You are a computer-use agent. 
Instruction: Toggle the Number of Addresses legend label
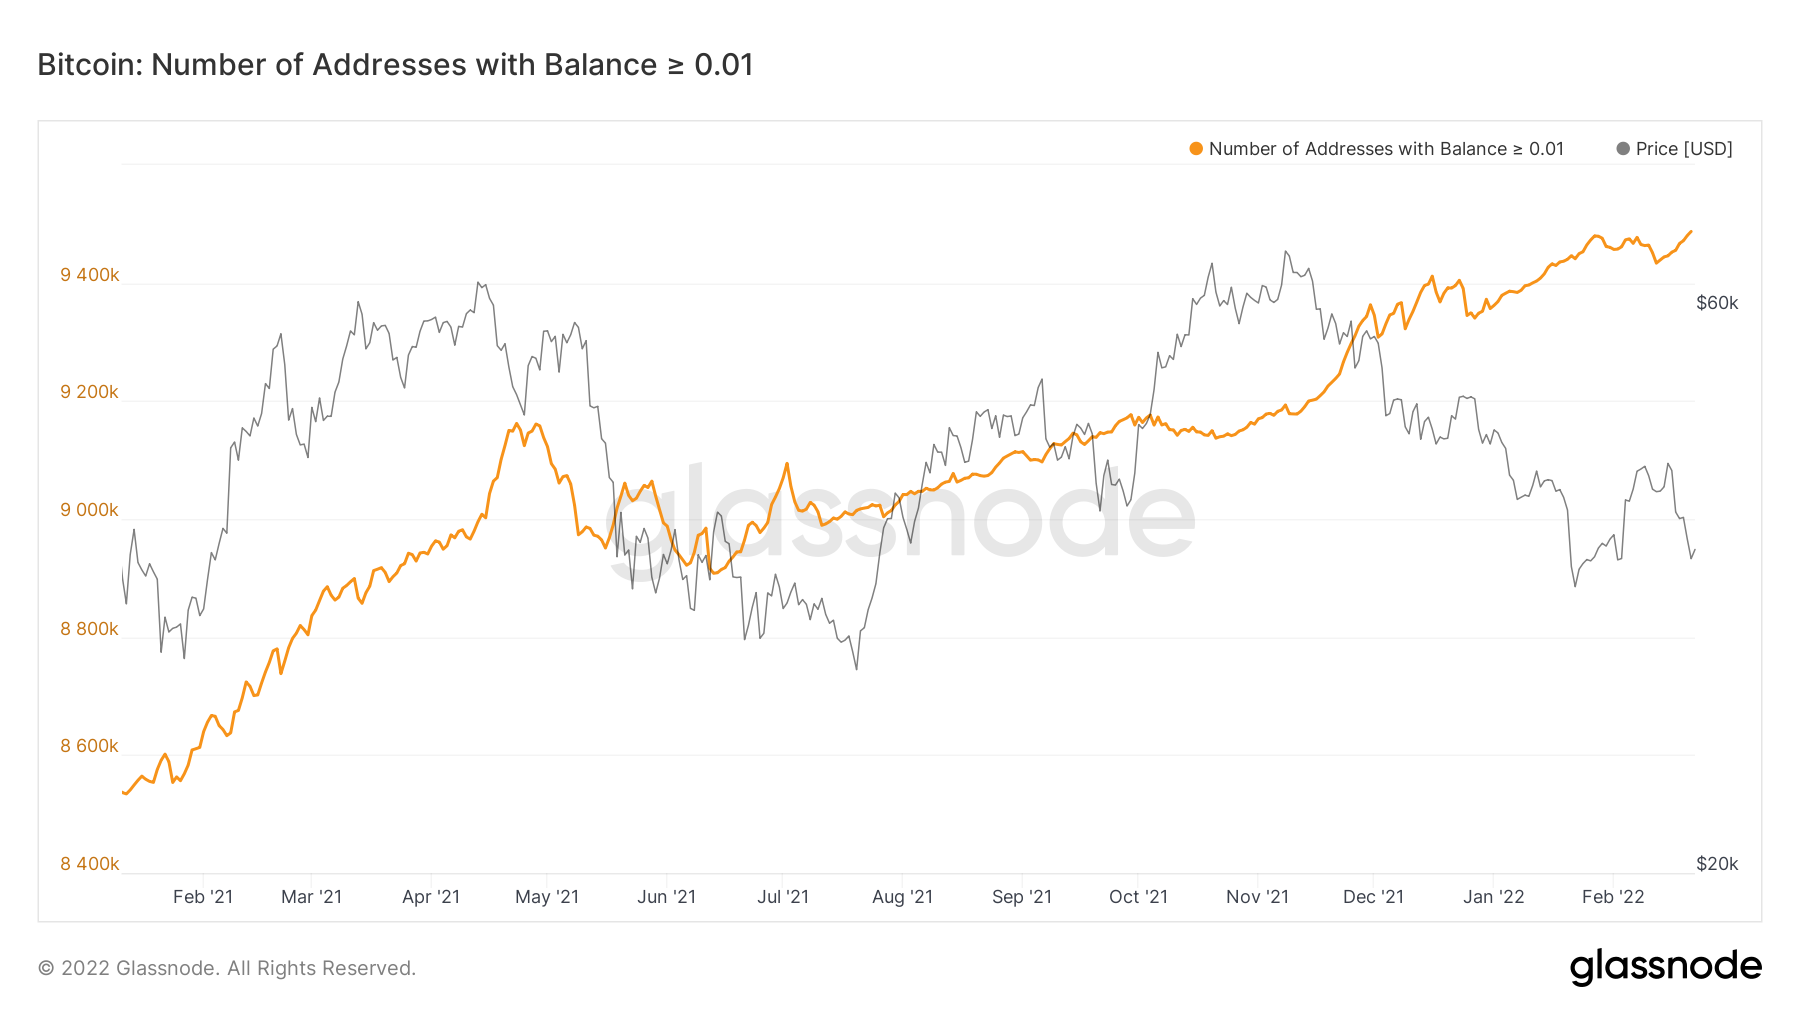click(x=1386, y=149)
